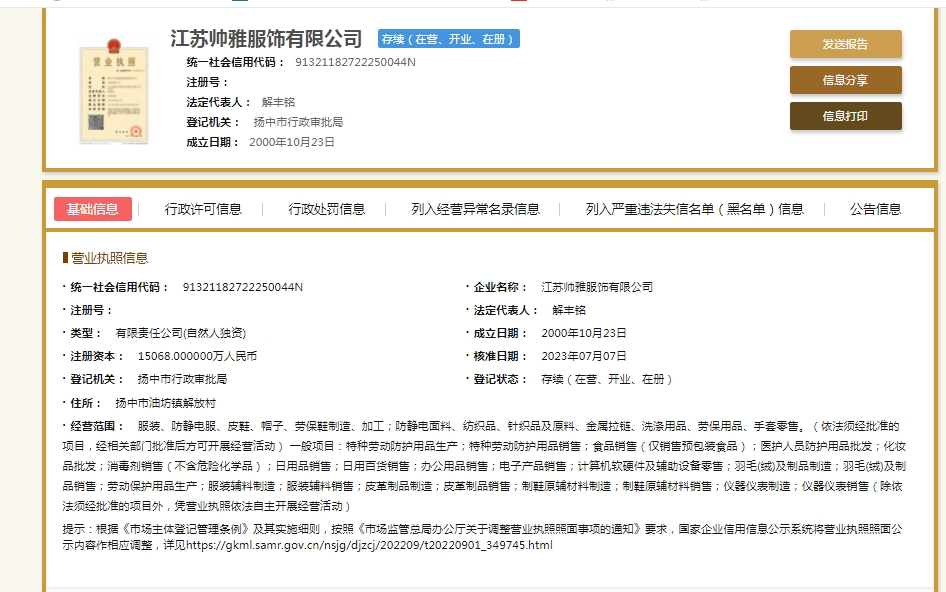Click the 信息打印 button
The height and width of the screenshot is (592, 946).
[x=845, y=116]
